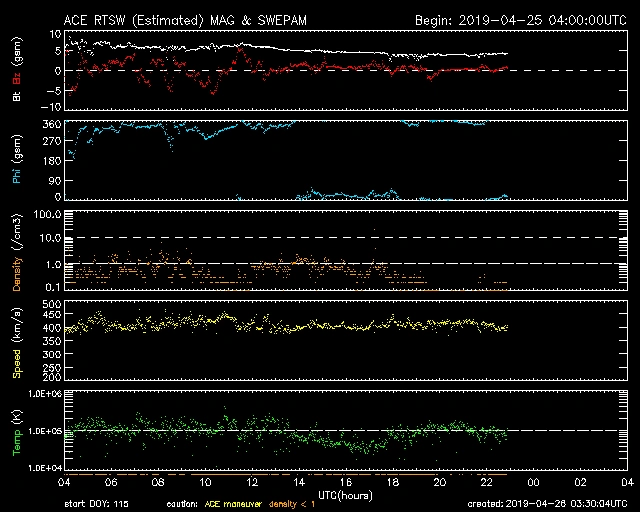Click the '-10' Bt Bz axis value
This screenshot has height=512, width=640.
pos(51,107)
